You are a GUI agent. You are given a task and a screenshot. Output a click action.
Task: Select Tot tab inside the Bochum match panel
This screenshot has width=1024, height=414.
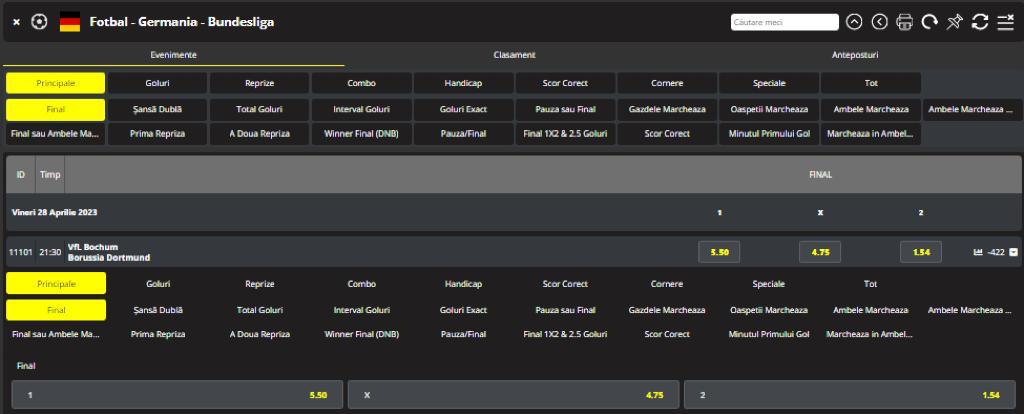[871, 284]
